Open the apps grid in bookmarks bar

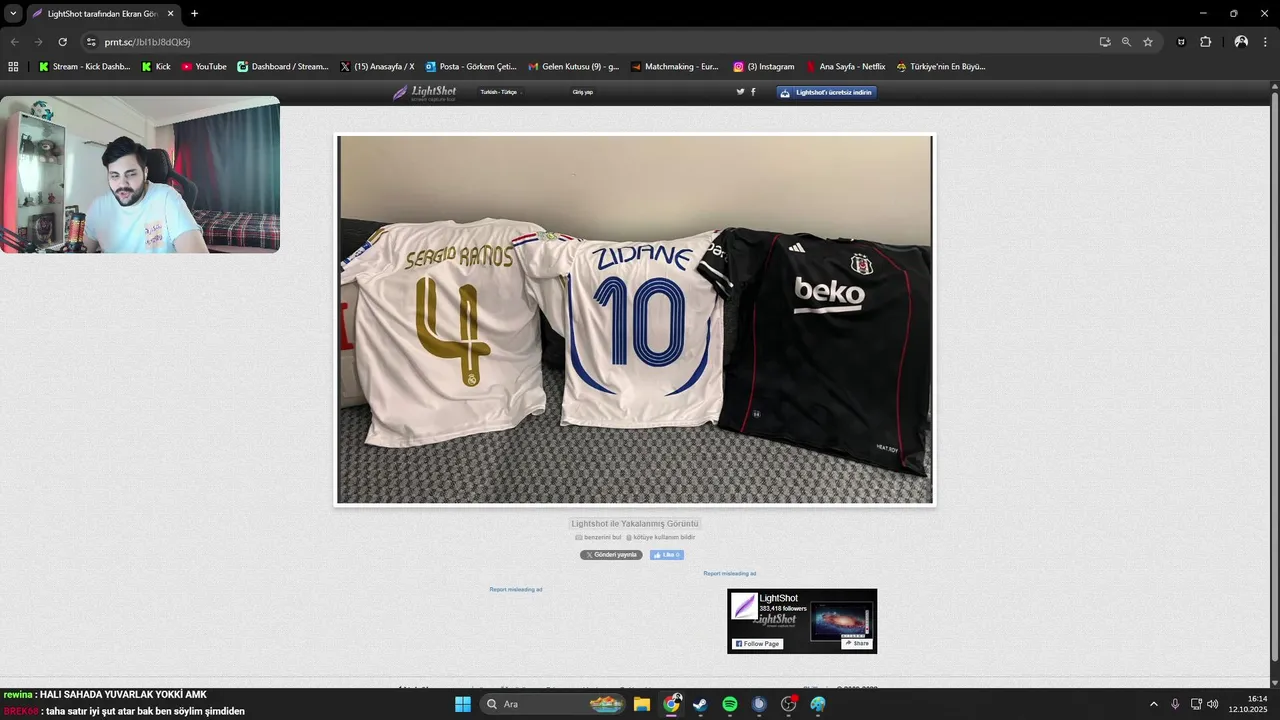click(x=13, y=67)
